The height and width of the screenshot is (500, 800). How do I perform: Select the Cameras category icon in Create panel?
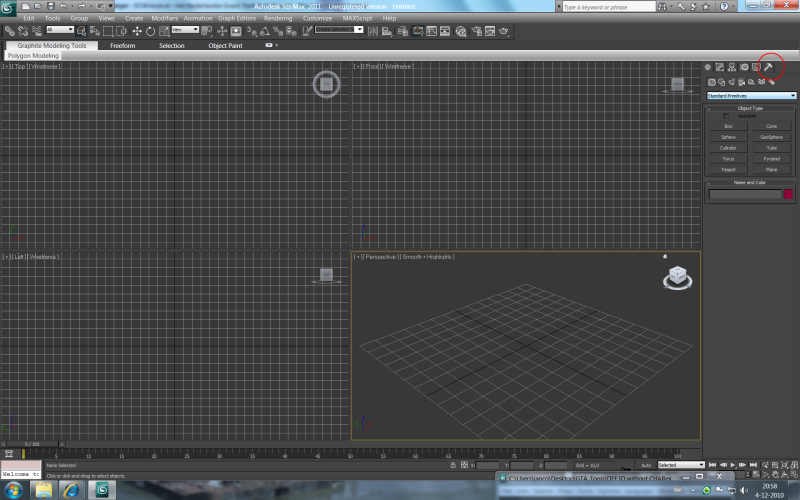pos(741,82)
